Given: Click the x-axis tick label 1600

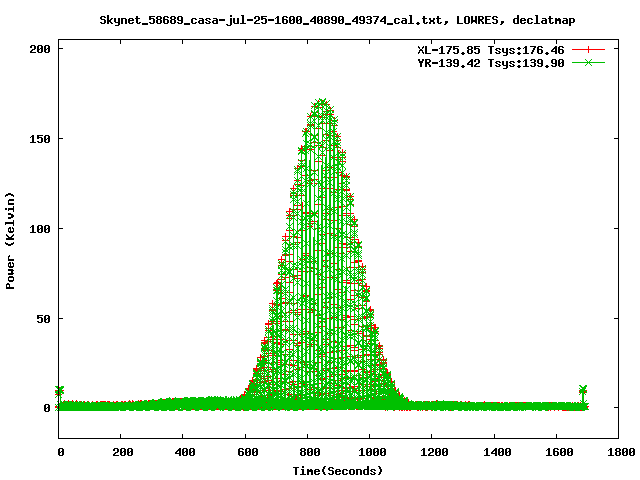Looking at the screenshot, I should tap(559, 452).
